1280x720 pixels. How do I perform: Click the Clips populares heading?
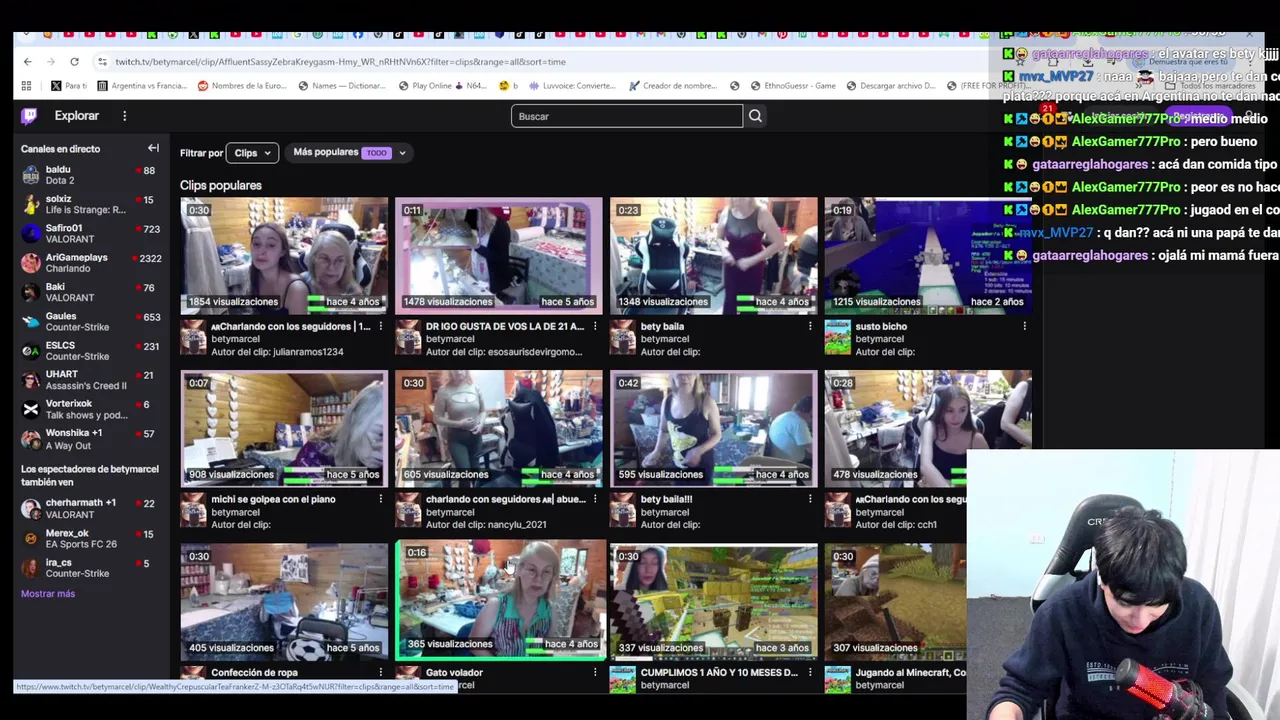221,185
